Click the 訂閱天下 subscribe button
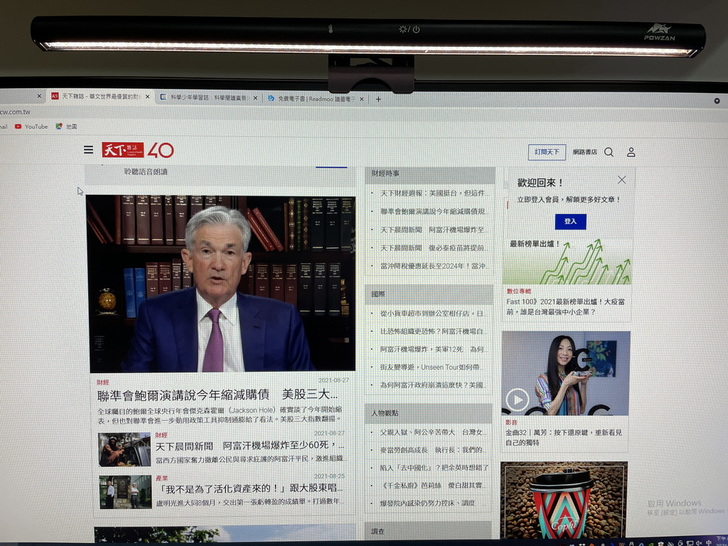Screen dimensions: 728x546 (547, 152)
